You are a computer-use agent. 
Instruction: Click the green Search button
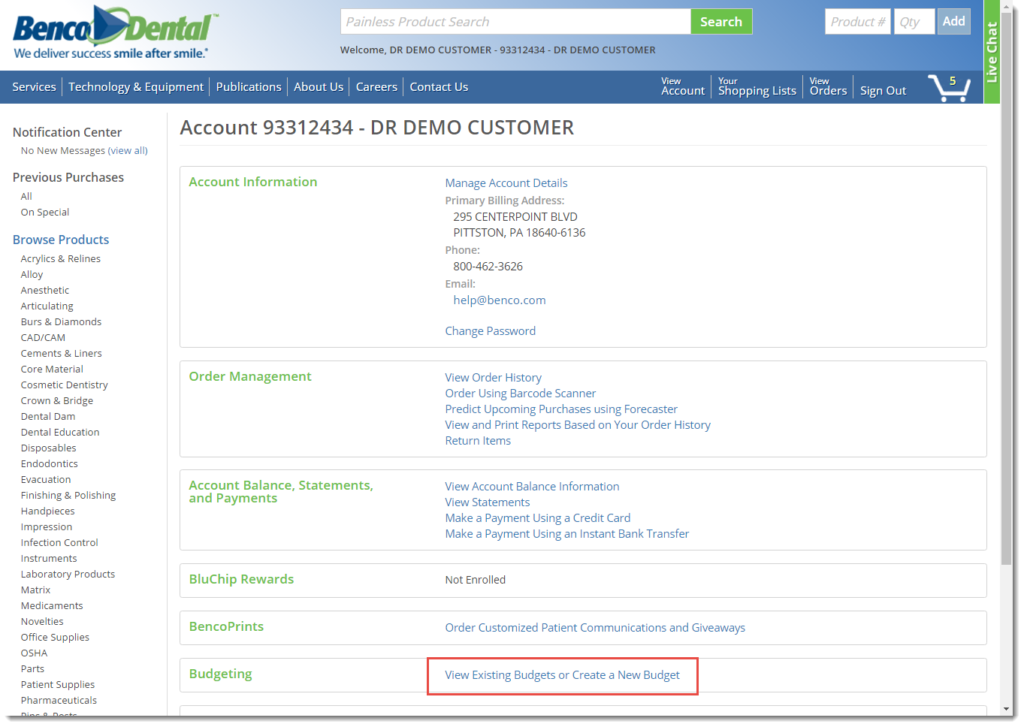(720, 22)
